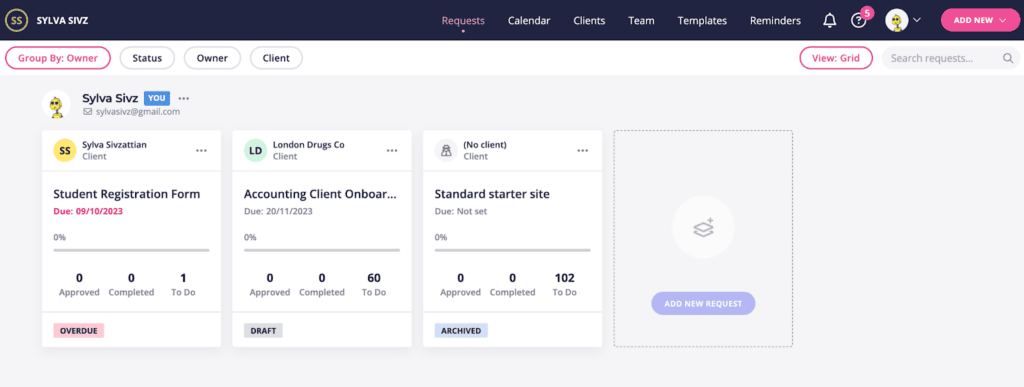The height and width of the screenshot is (387, 1024).
Task: Click the Sylva Sivz owner name heading
Action: point(110,98)
